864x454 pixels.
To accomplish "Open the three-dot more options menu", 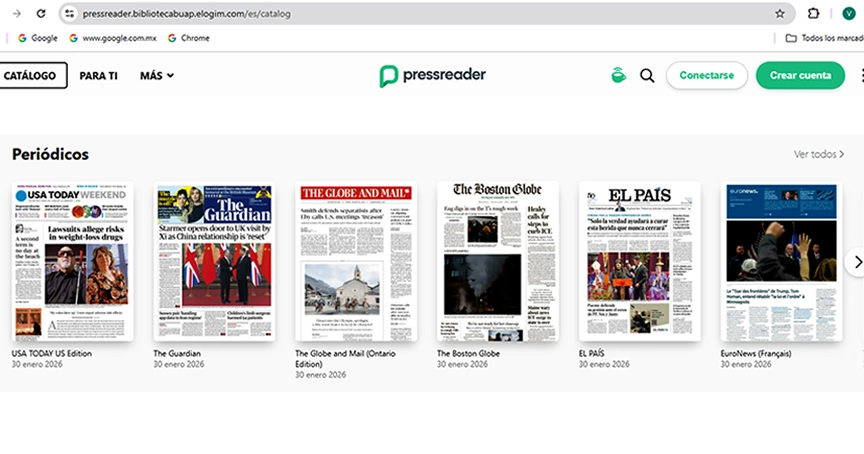I will pos(861,75).
